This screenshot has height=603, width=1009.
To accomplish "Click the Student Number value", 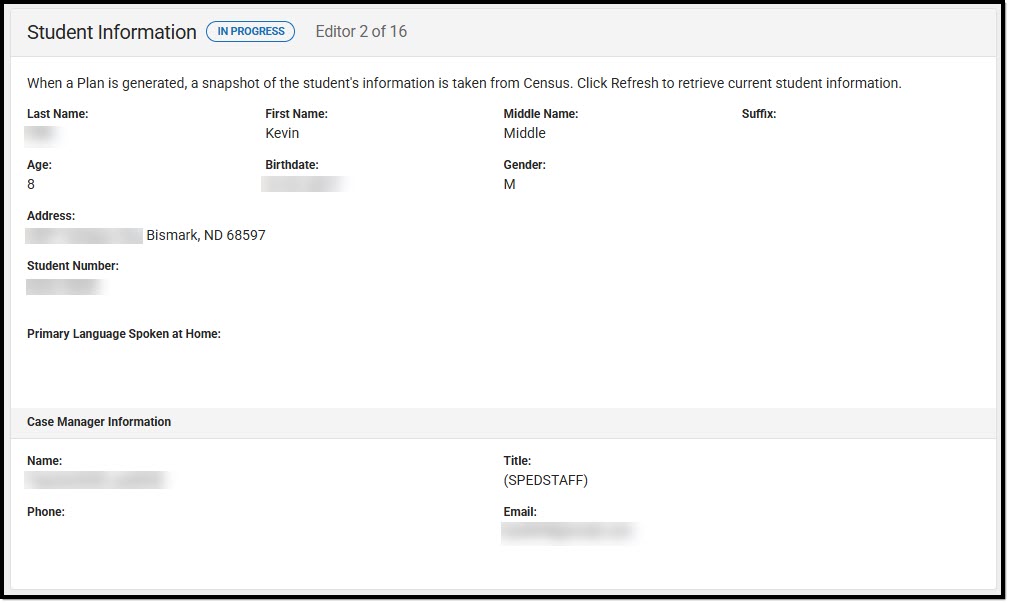I will [x=65, y=286].
